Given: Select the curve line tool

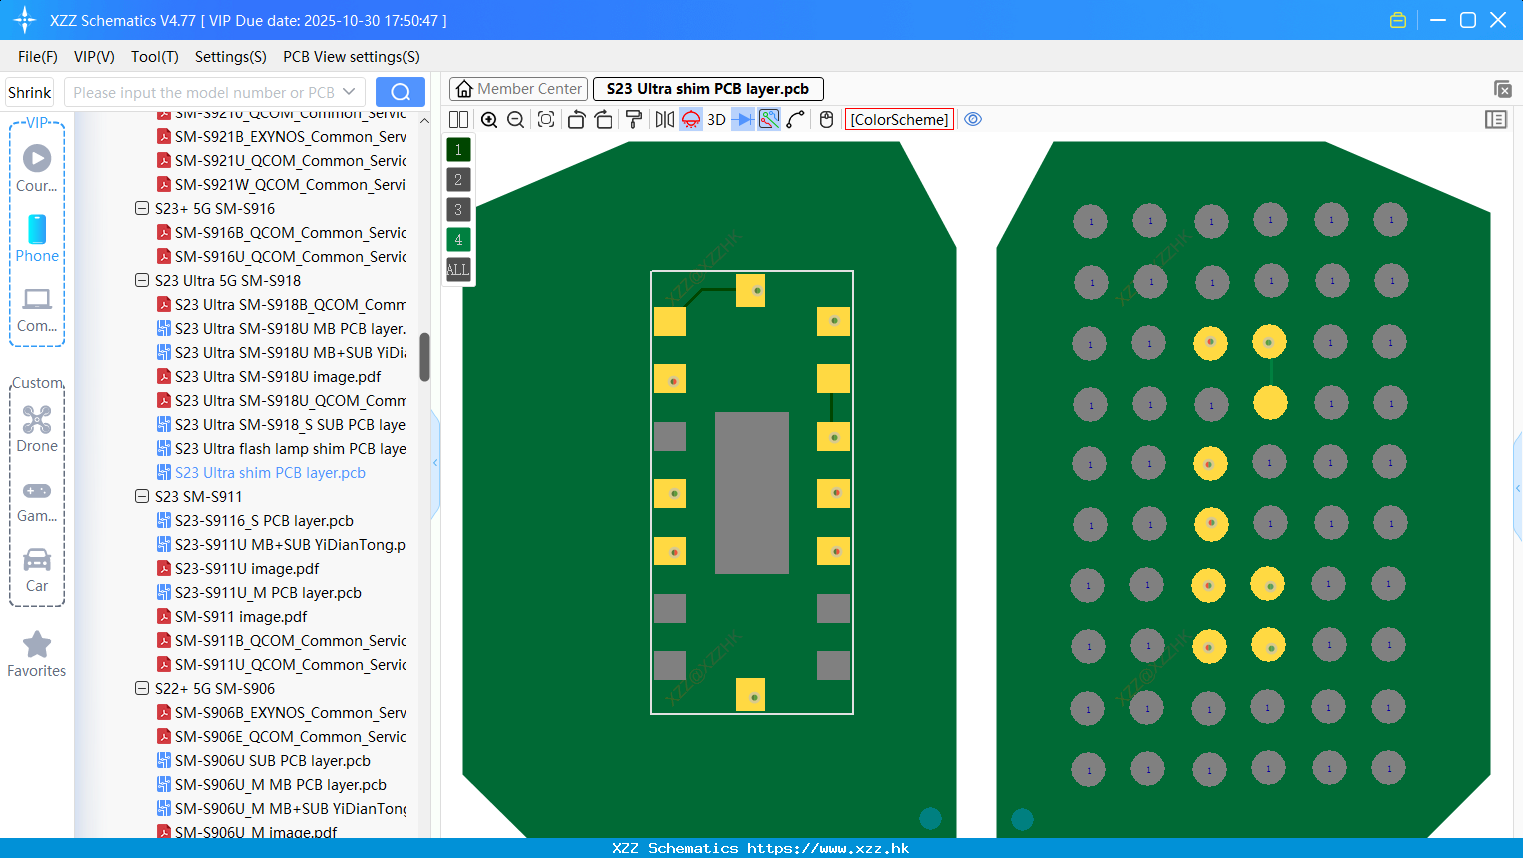Looking at the screenshot, I should point(796,120).
